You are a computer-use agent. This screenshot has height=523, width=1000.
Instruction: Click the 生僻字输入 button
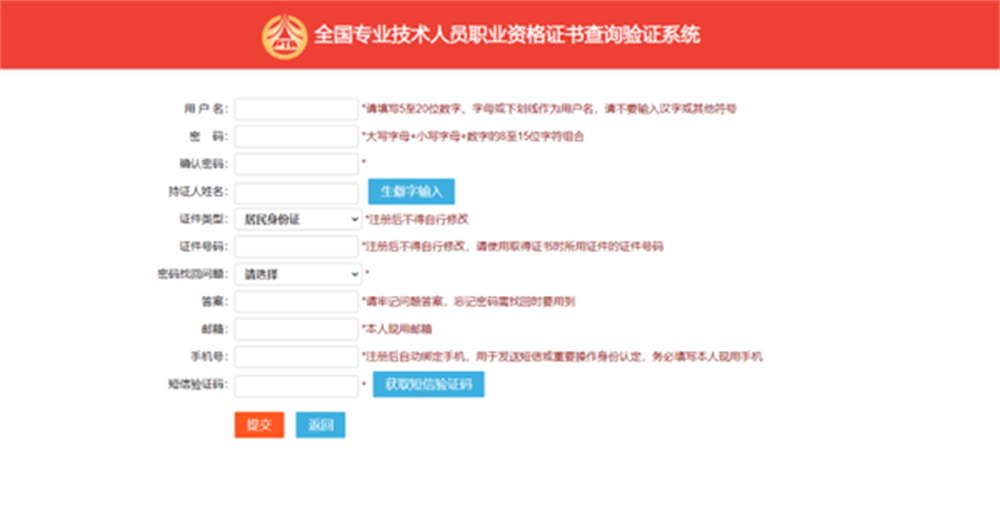click(x=411, y=191)
